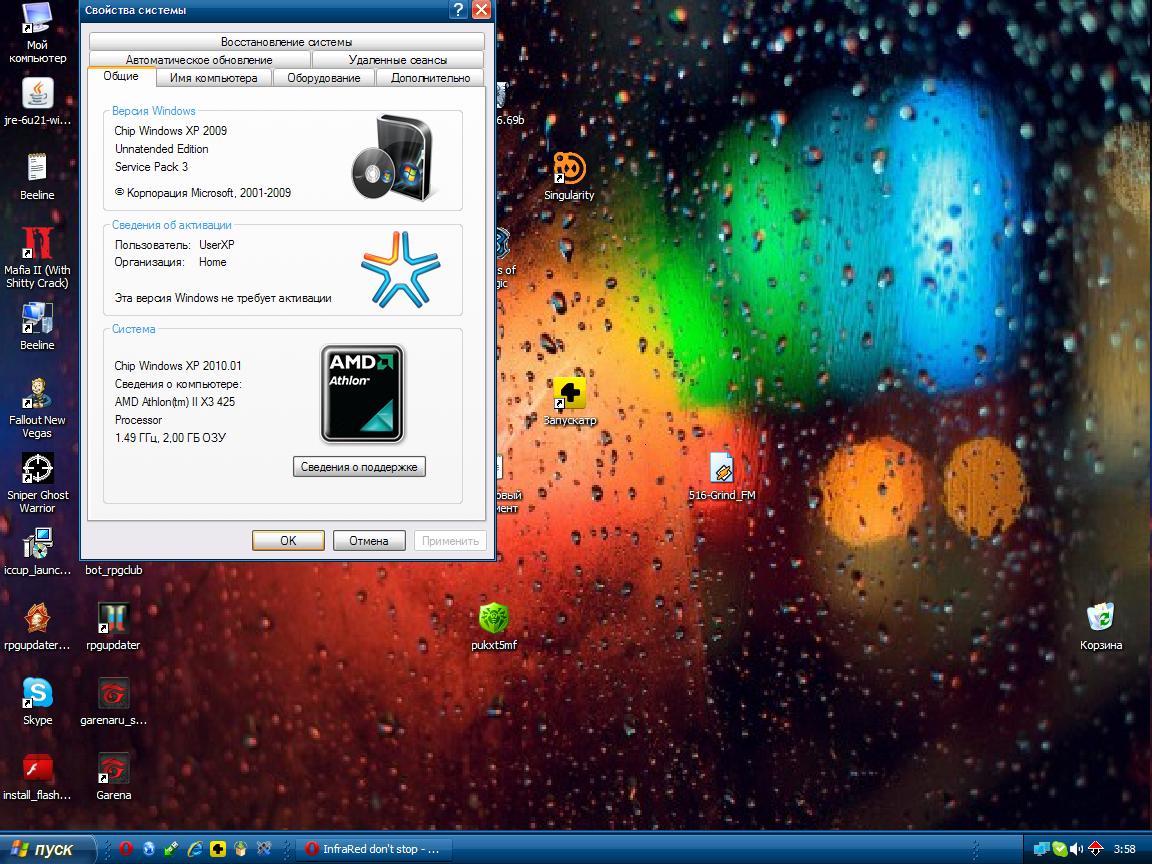1152x864 pixels.
Task: Switch to Оборудование tab
Action: pyautogui.click(x=324, y=78)
